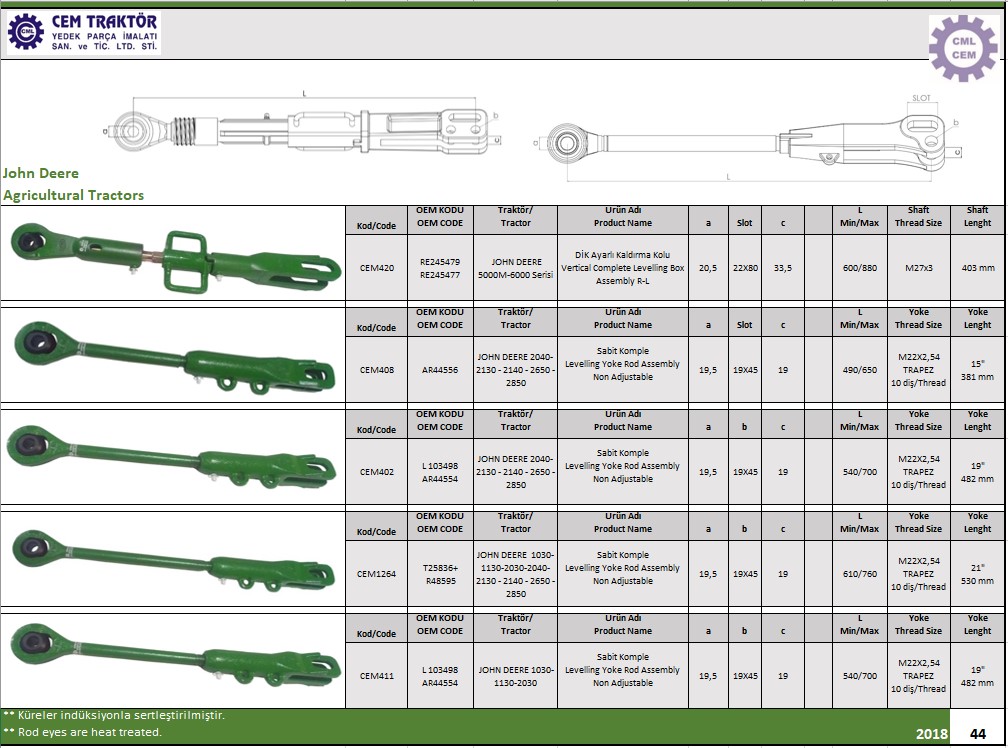Click the 'Küreler indüksiyonla sertleştirilmiştir.' note
Image resolution: width=1008 pixels, height=748 pixels.
click(x=114, y=715)
